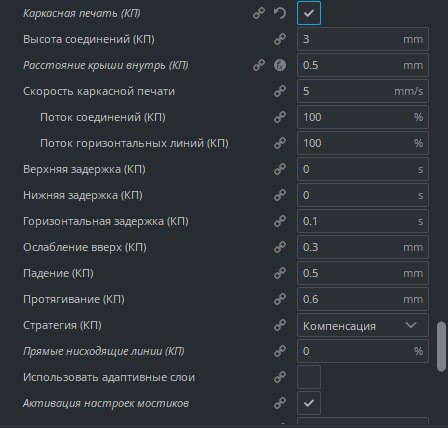Enable Использовать адаптивные слои checkbox
The image size is (448, 428).
[x=309, y=377]
